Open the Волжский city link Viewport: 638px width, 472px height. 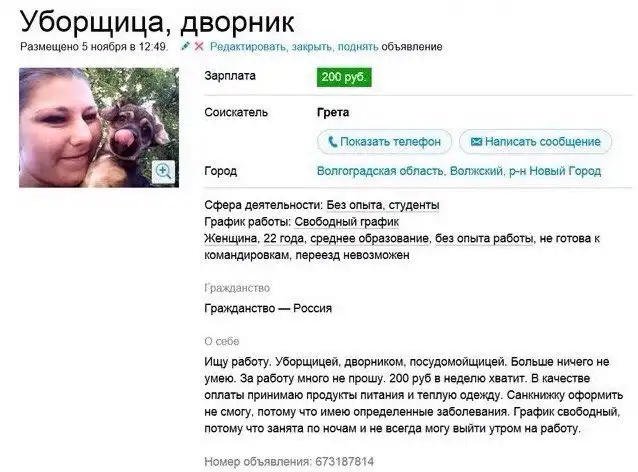(476, 171)
